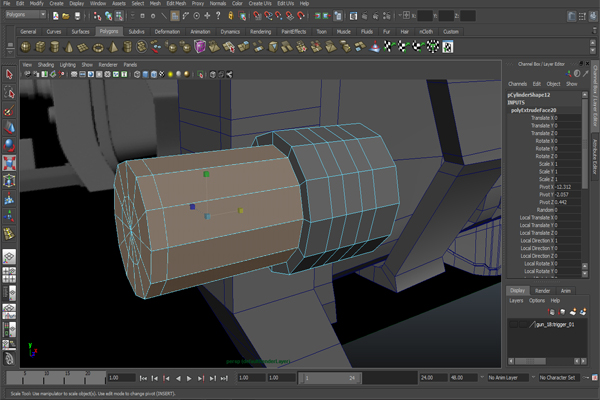Go to the start of playback range

143,378
